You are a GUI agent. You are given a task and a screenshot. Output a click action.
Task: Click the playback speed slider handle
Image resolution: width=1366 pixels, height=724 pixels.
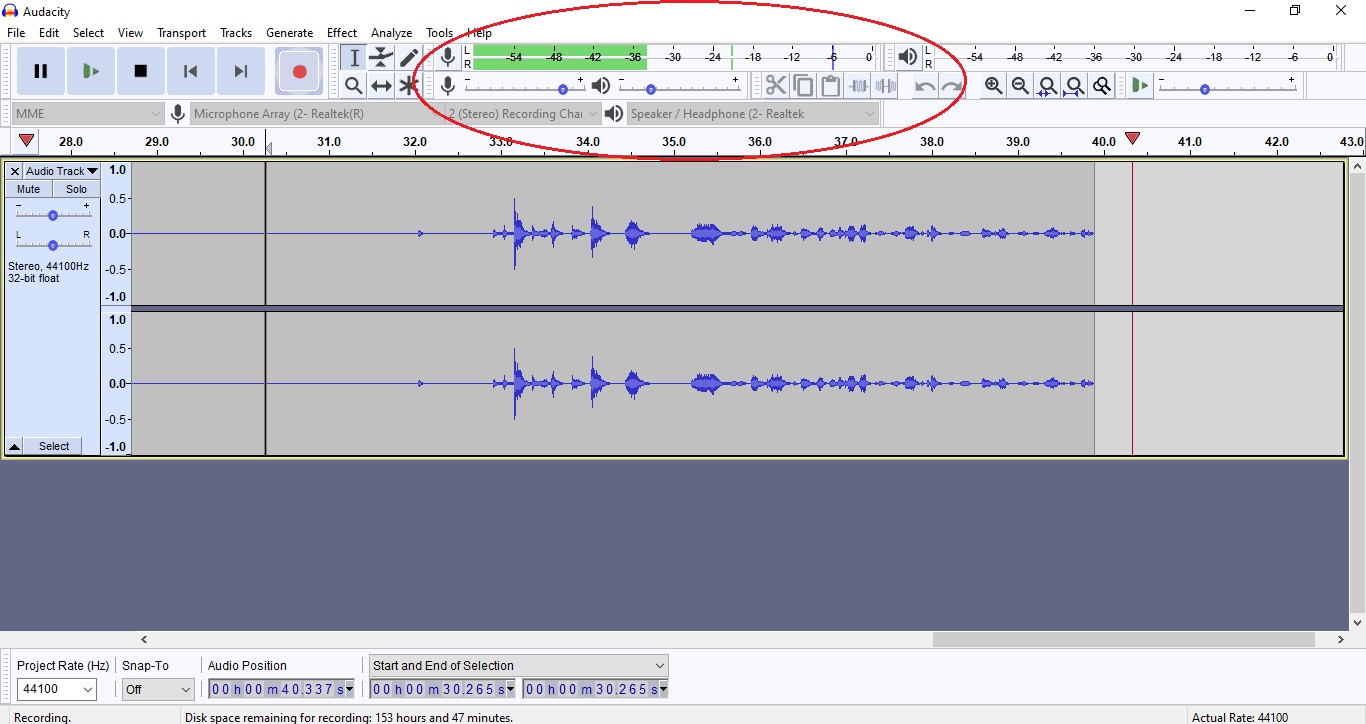1205,90
